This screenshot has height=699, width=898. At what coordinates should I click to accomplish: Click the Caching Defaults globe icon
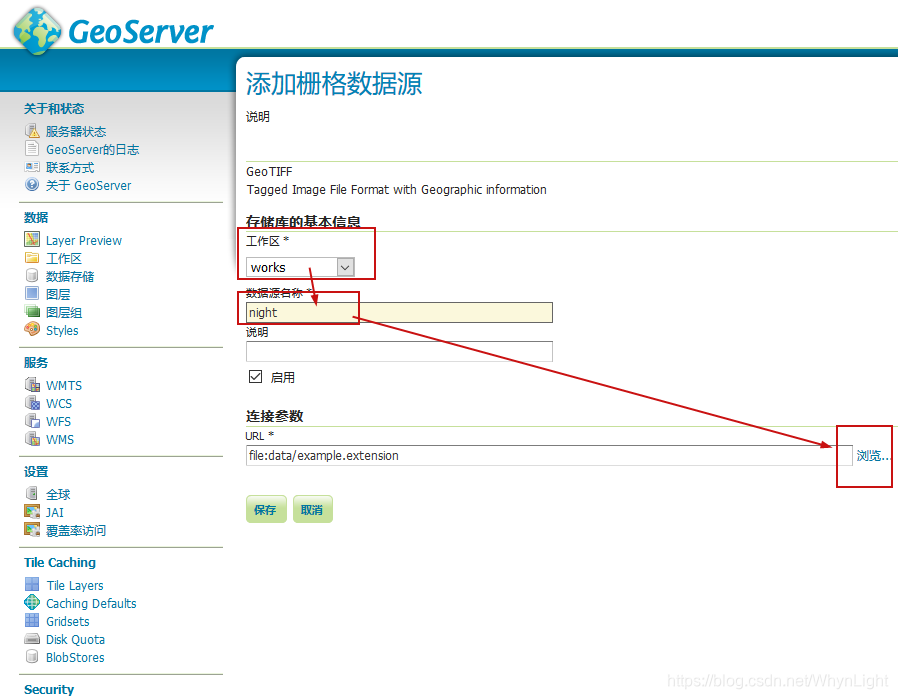point(32,602)
